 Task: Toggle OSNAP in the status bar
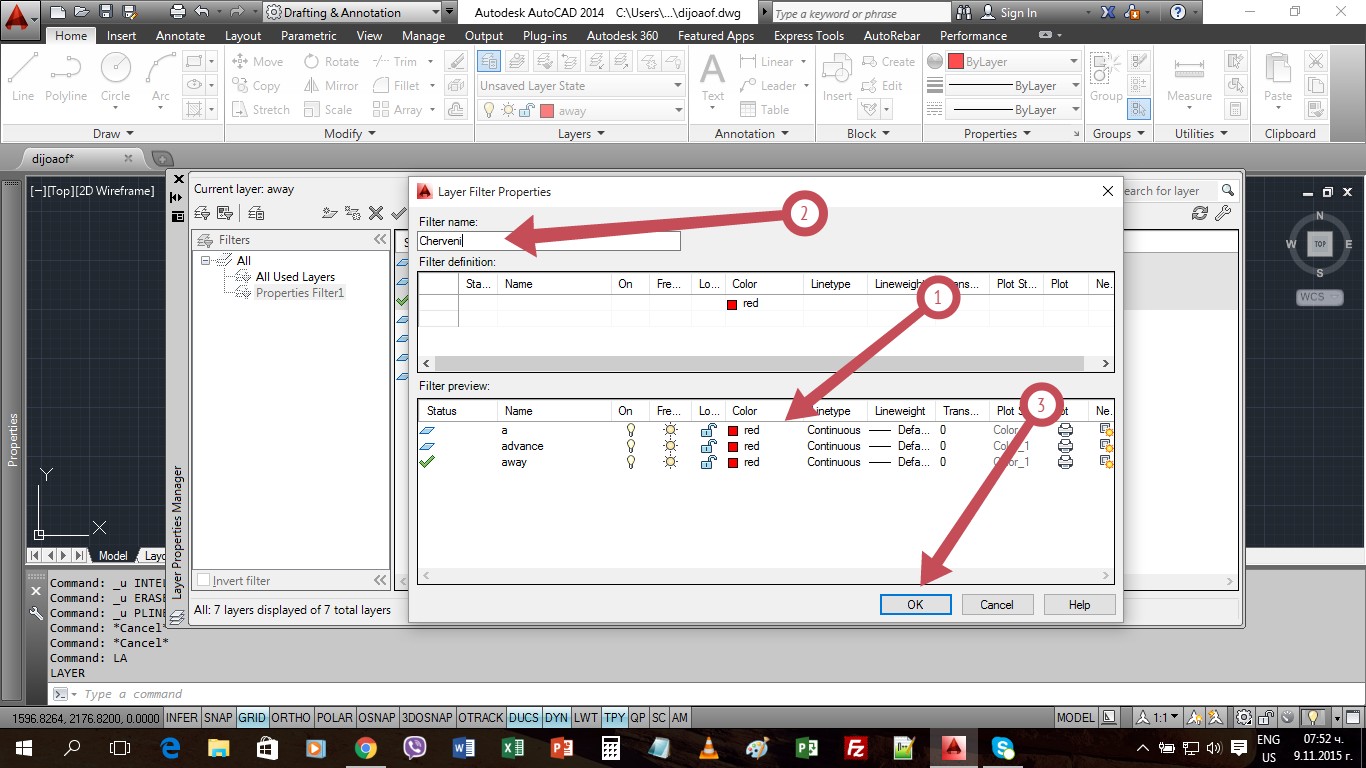tap(377, 718)
